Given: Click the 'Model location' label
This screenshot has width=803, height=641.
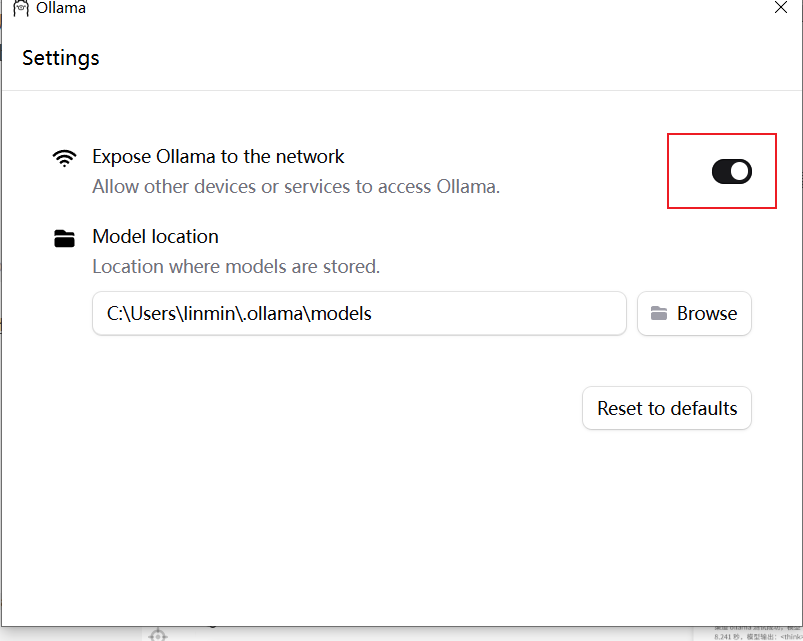Looking at the screenshot, I should click(155, 237).
